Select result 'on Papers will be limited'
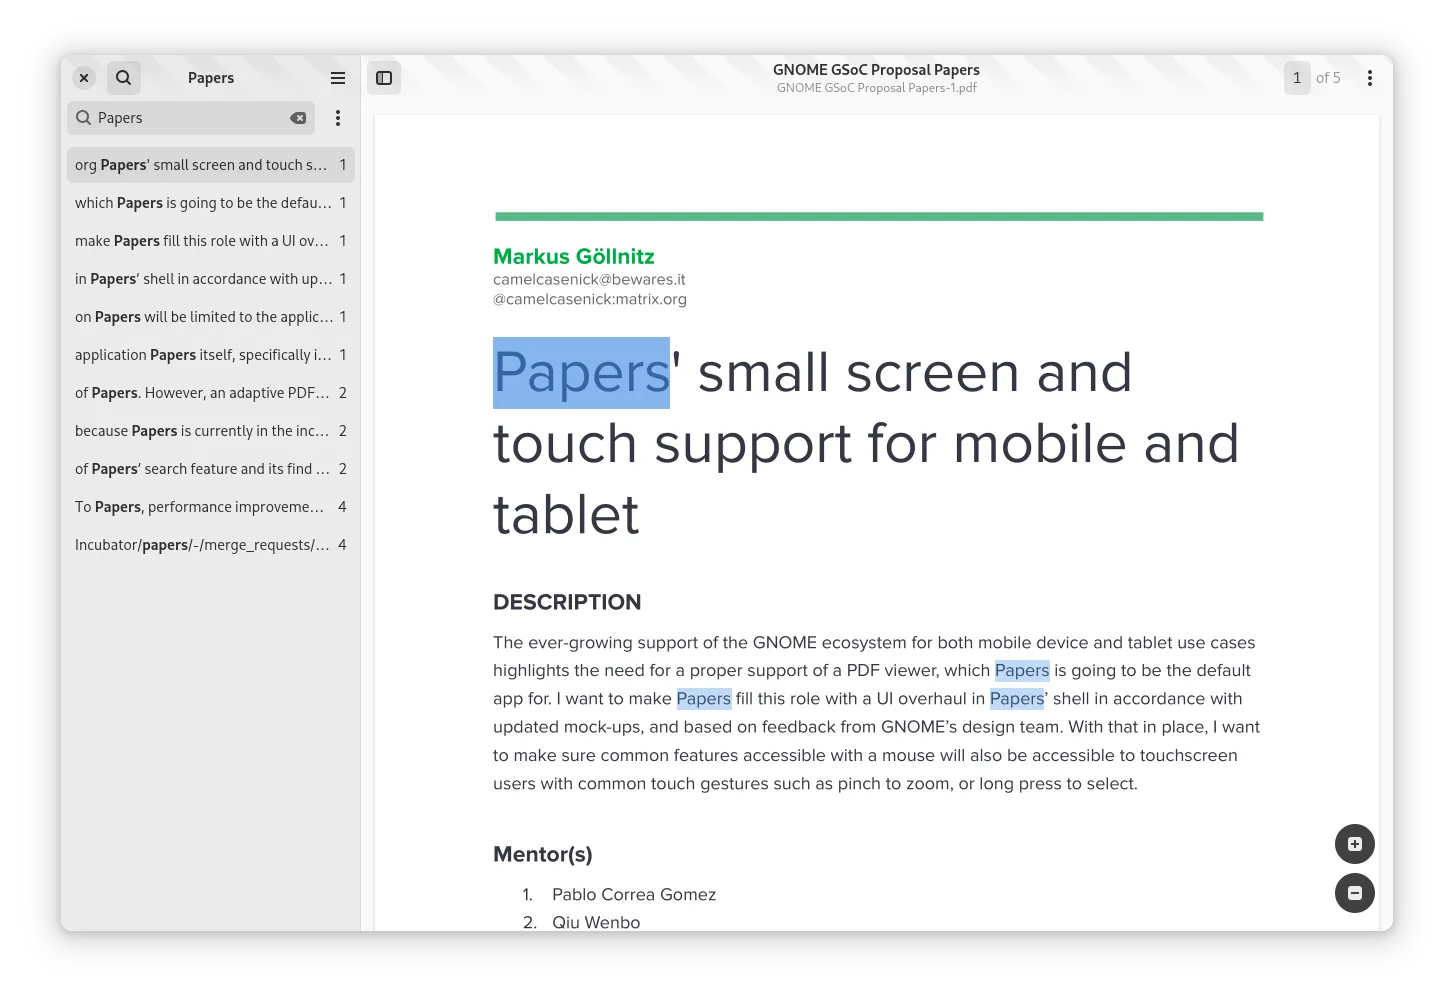 (211, 317)
